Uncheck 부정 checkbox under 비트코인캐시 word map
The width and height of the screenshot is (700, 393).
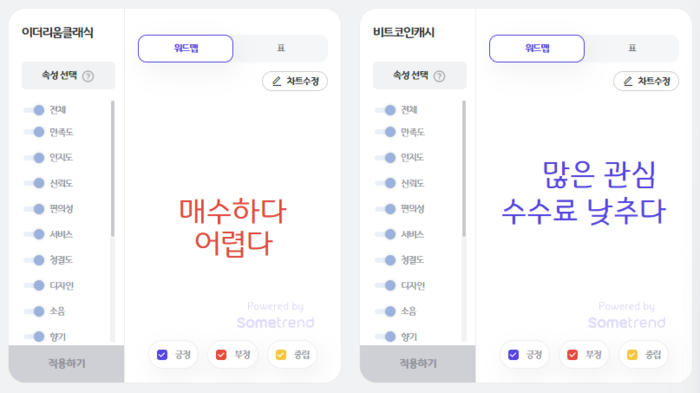(x=572, y=355)
